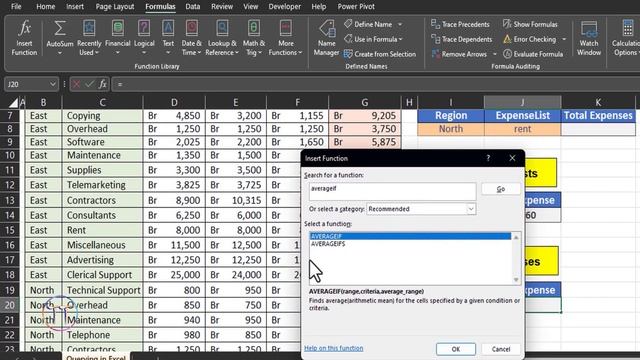
Task: Expand the Define Name dropdown arrow
Action: [x=400, y=24]
